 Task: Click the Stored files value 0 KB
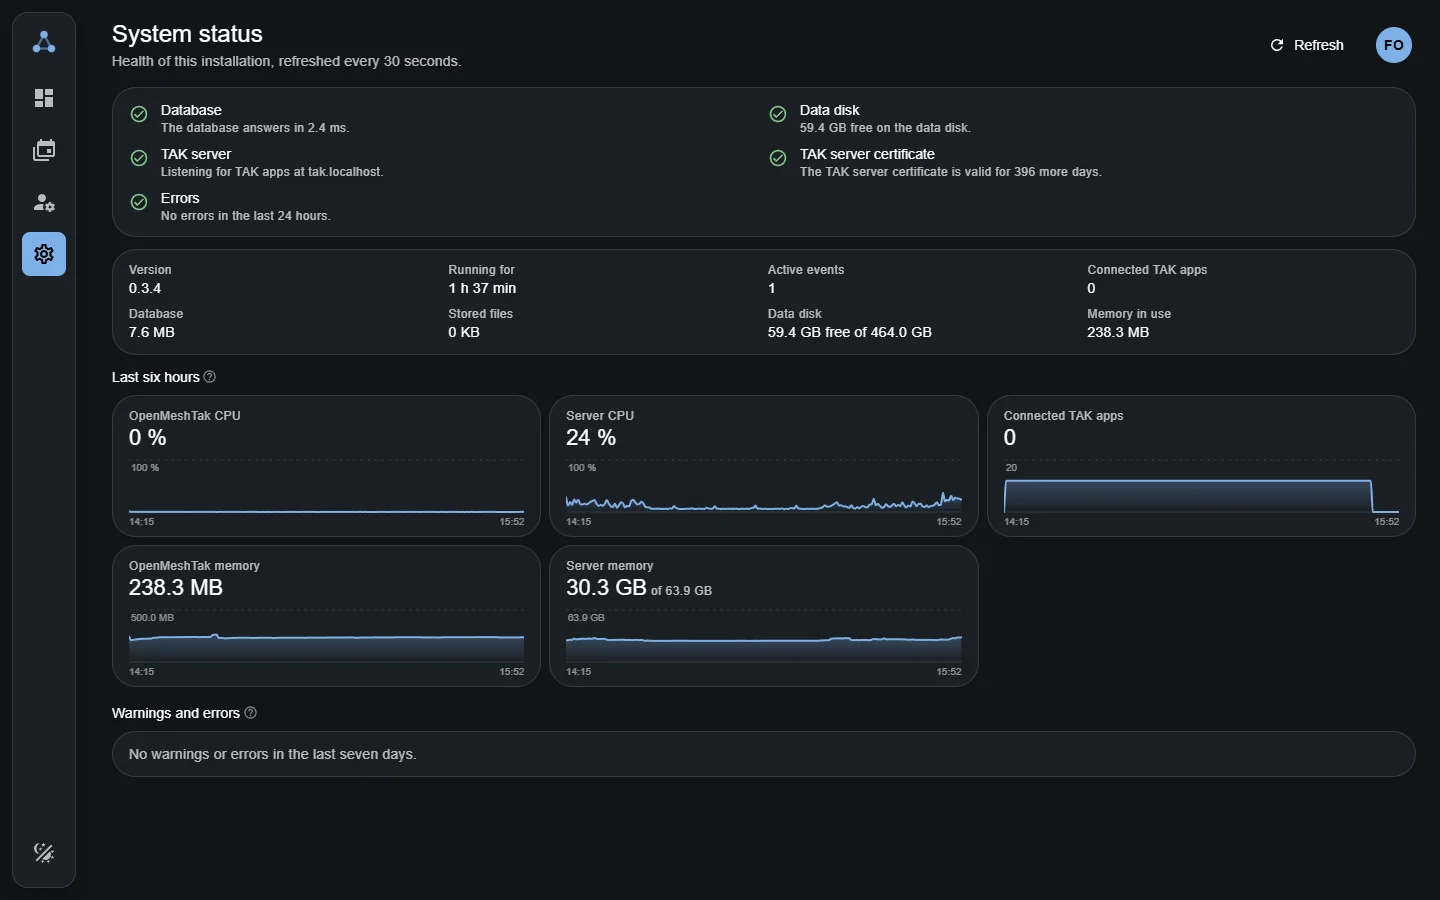pos(464,332)
